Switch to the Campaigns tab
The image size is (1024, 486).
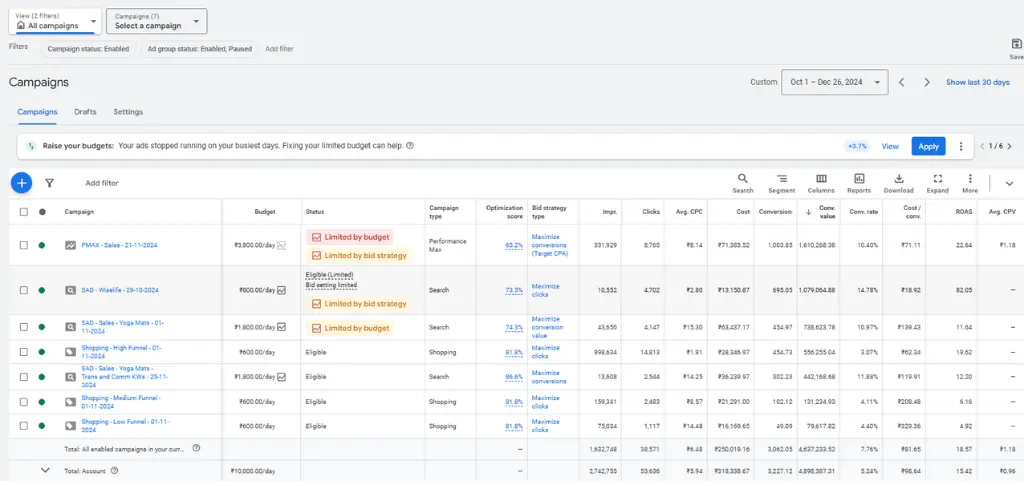tap(37, 112)
